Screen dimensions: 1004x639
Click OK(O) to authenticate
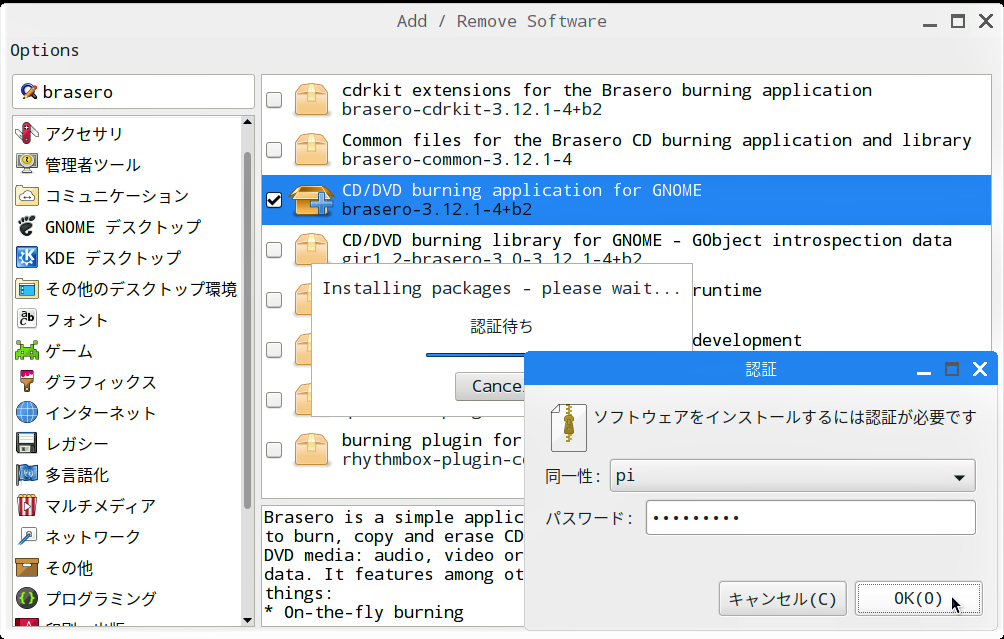tap(918, 599)
